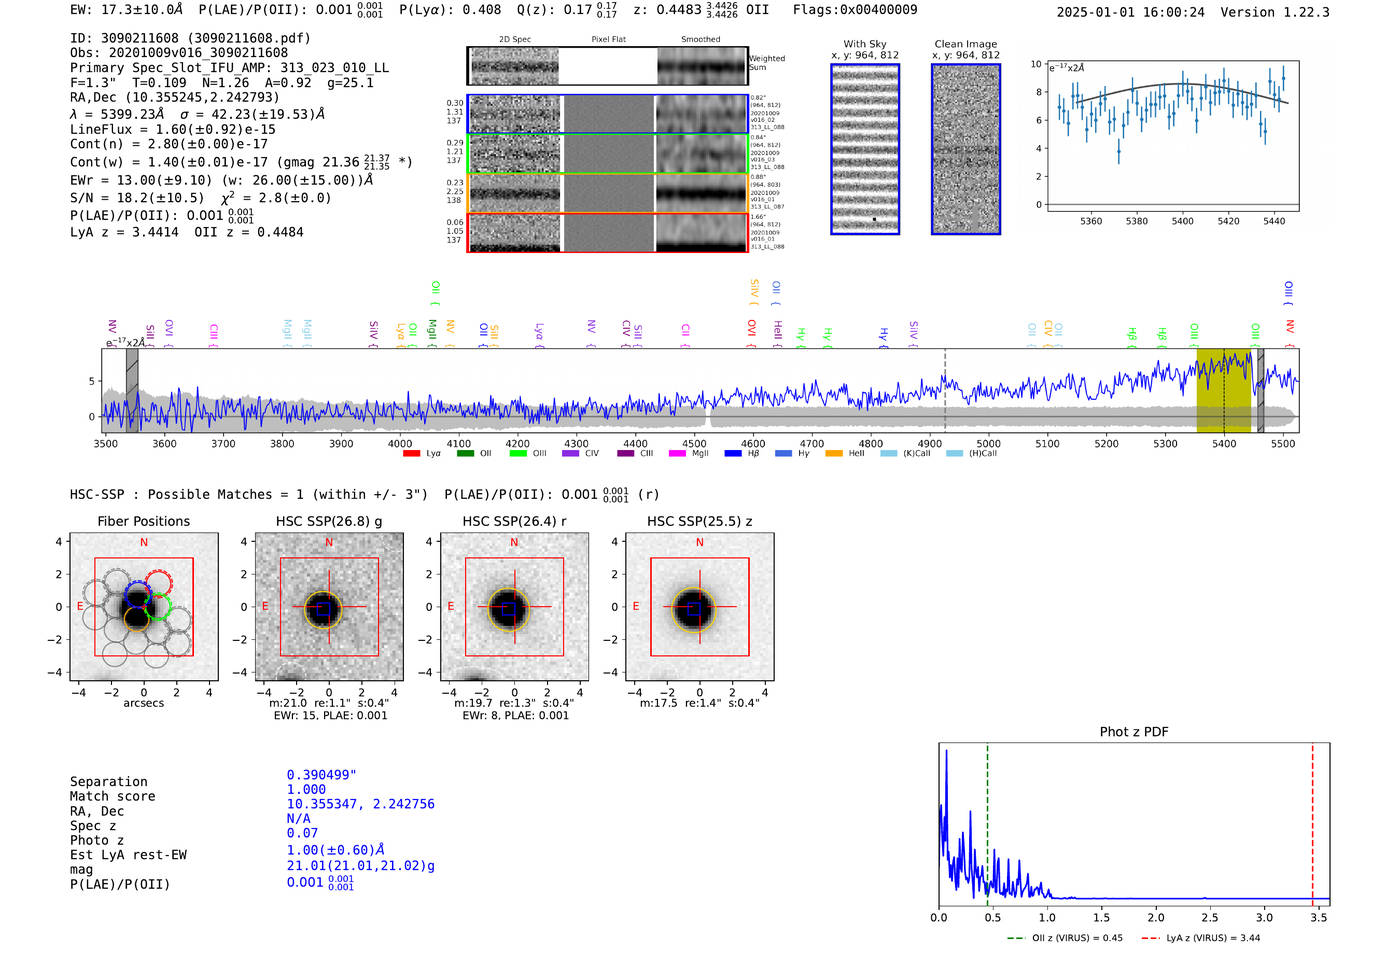Image resolution: width=1400 pixels, height=953 pixels.
Task: Click 'EWr: 15, PLAE: 0.001' under g cutout
Action: tap(330, 716)
